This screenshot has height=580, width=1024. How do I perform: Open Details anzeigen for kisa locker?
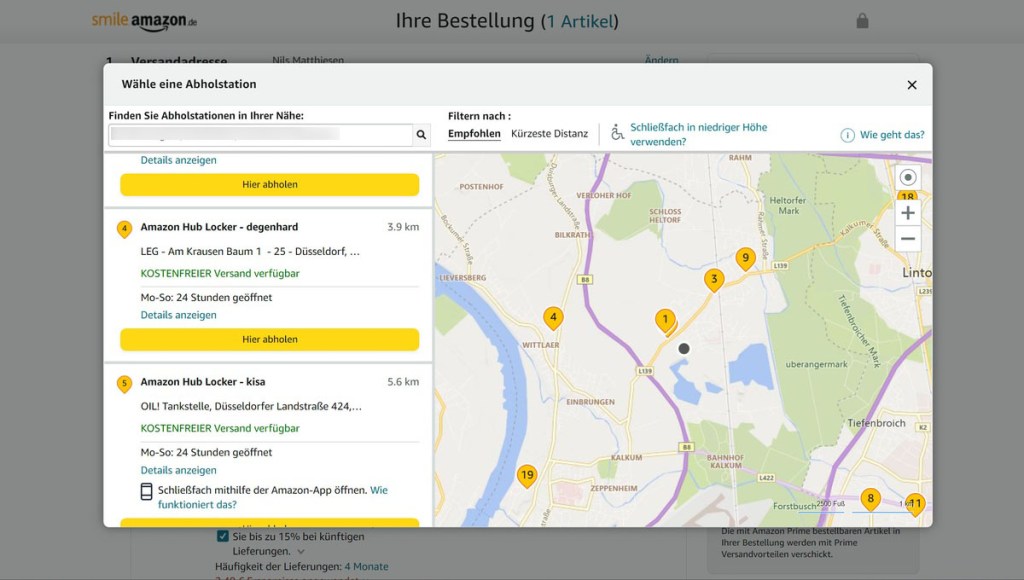pyautogui.click(x=178, y=470)
